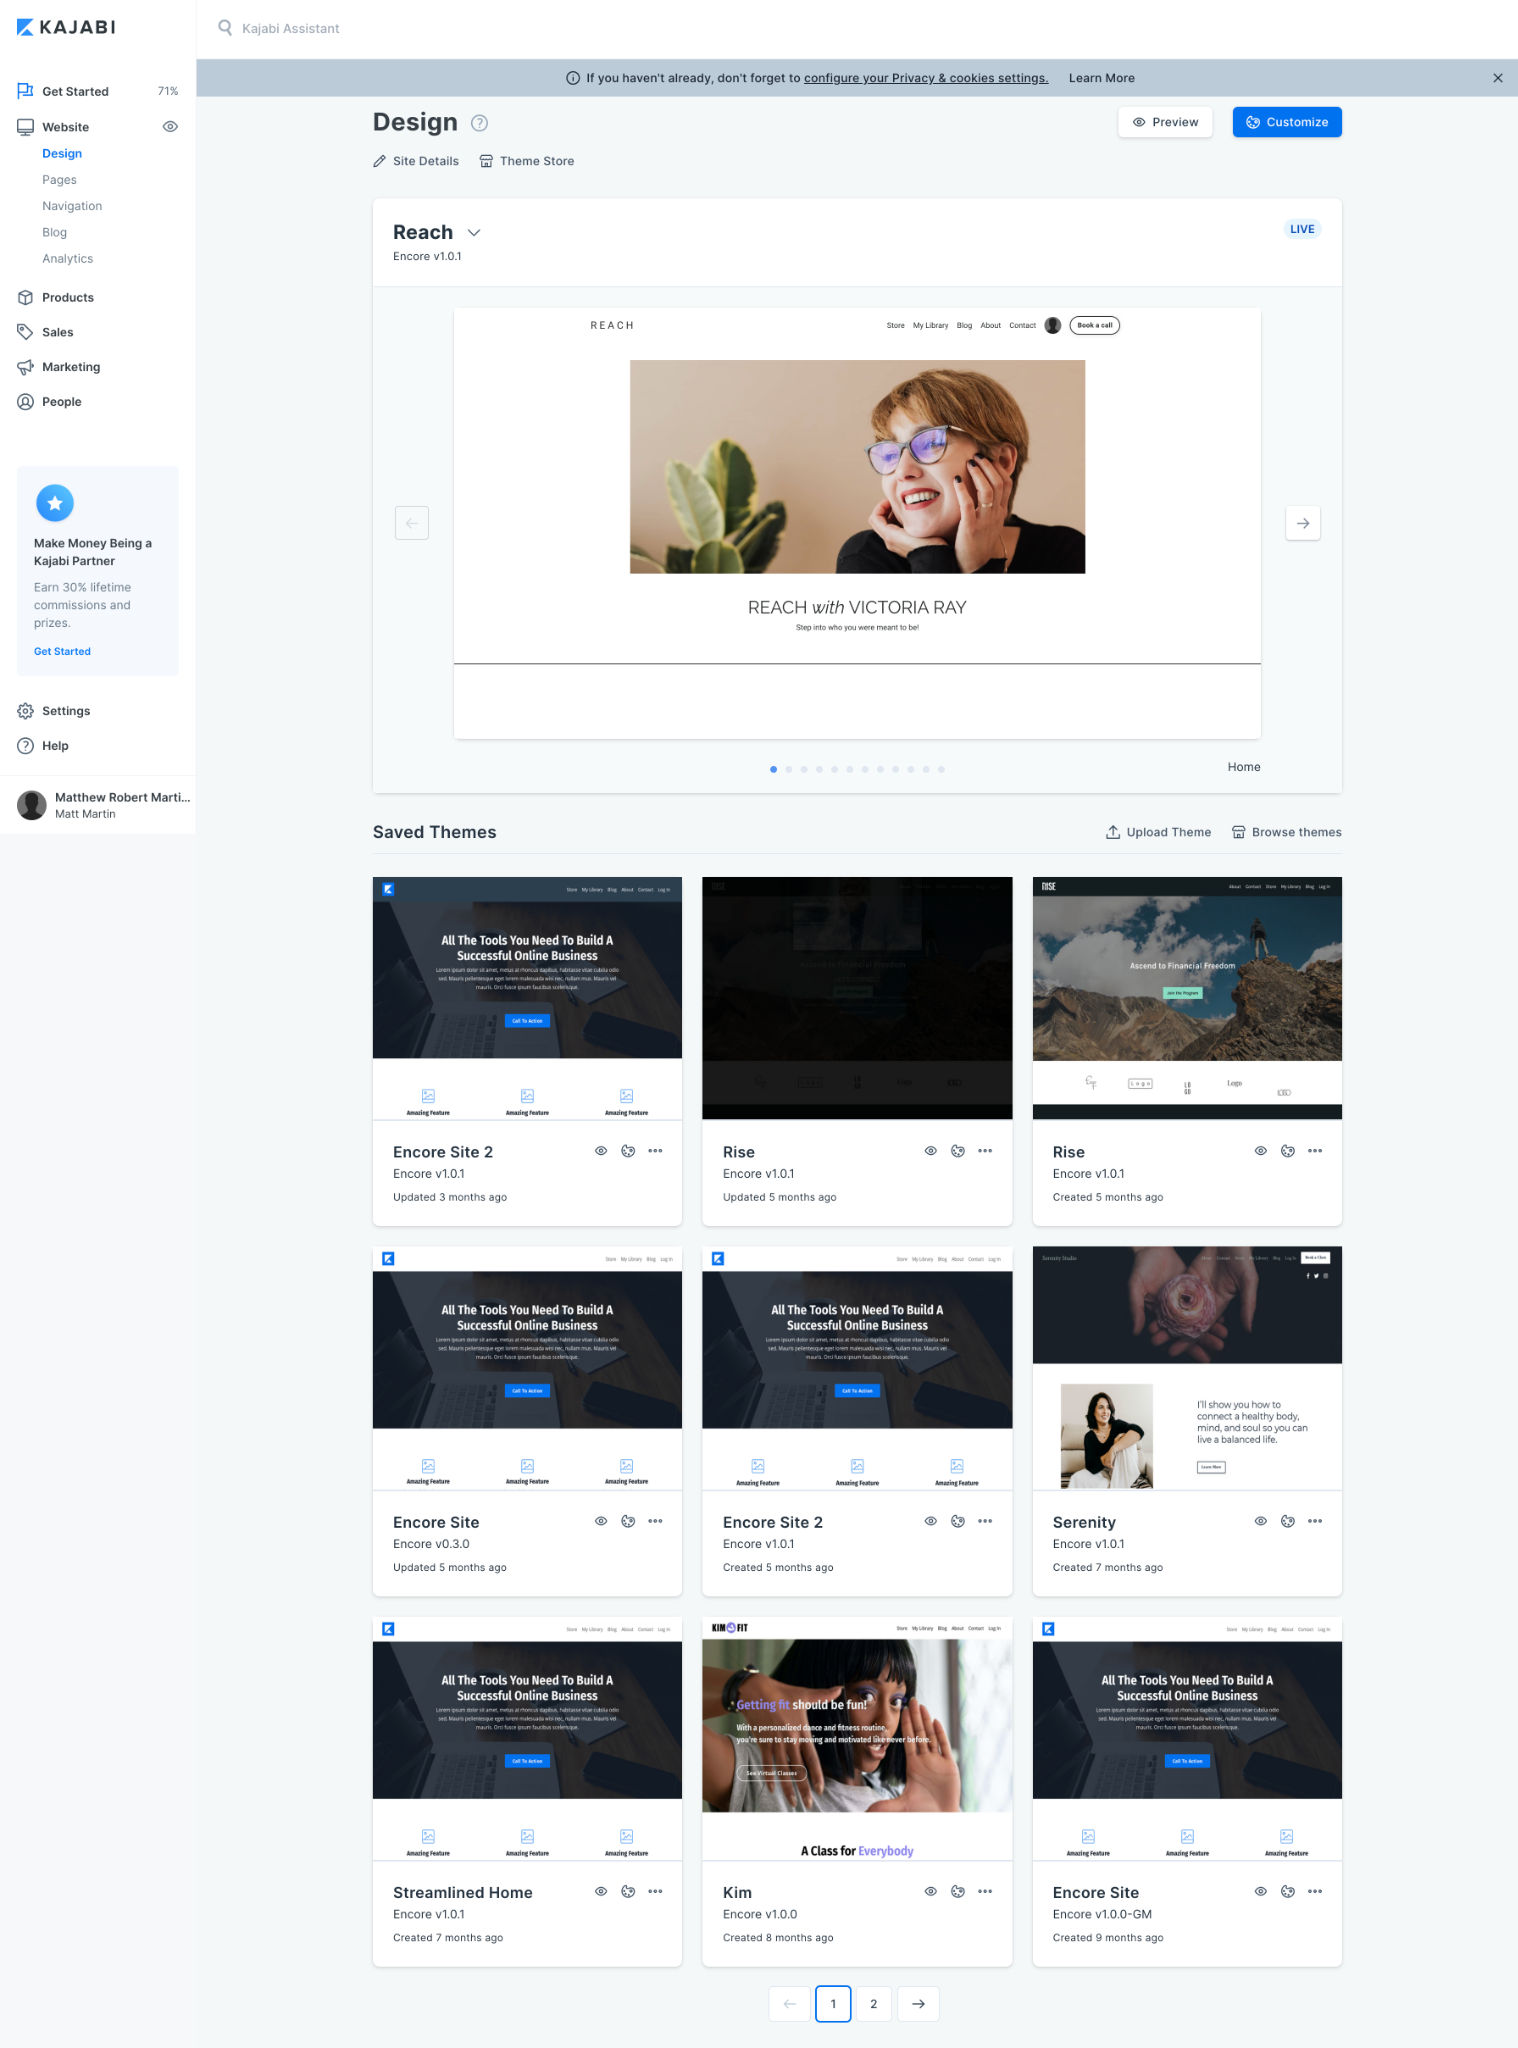This screenshot has width=1518, height=2048.
Task: Click palette icon on Encore Site v1.0.0-GM
Action: (x=1288, y=1891)
